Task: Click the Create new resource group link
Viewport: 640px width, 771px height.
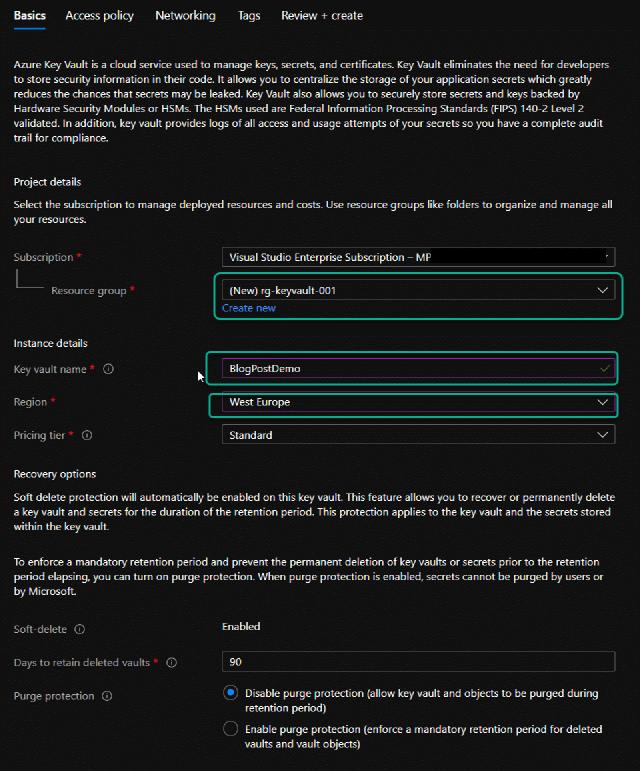Action: (x=249, y=308)
